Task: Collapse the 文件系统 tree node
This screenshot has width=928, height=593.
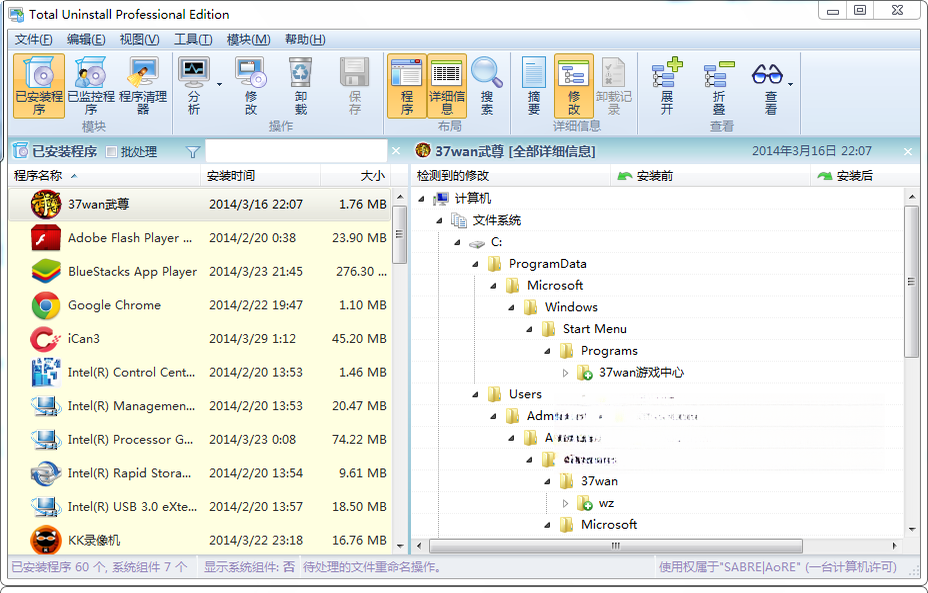Action: (439, 221)
